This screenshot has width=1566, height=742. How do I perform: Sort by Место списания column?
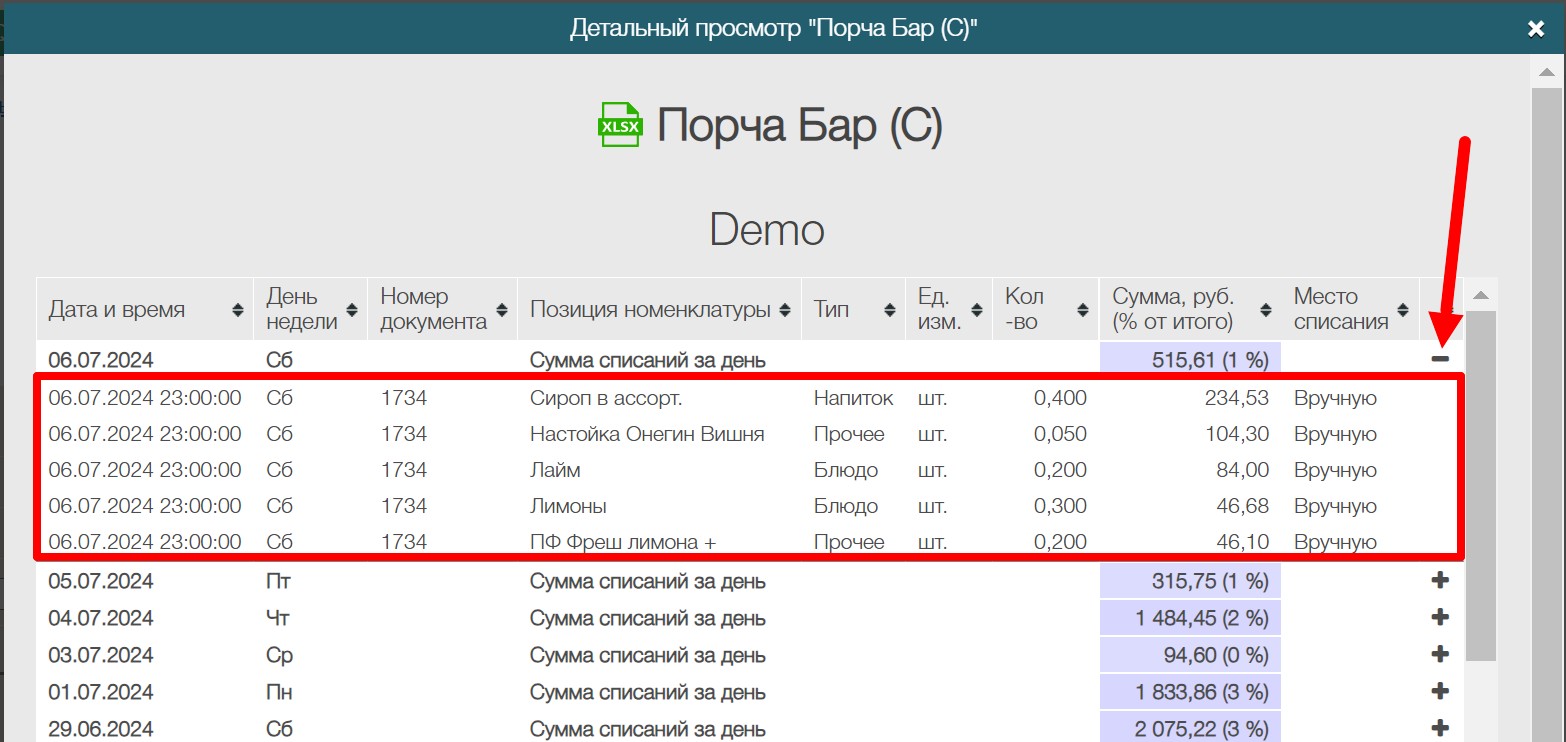pos(1403,310)
